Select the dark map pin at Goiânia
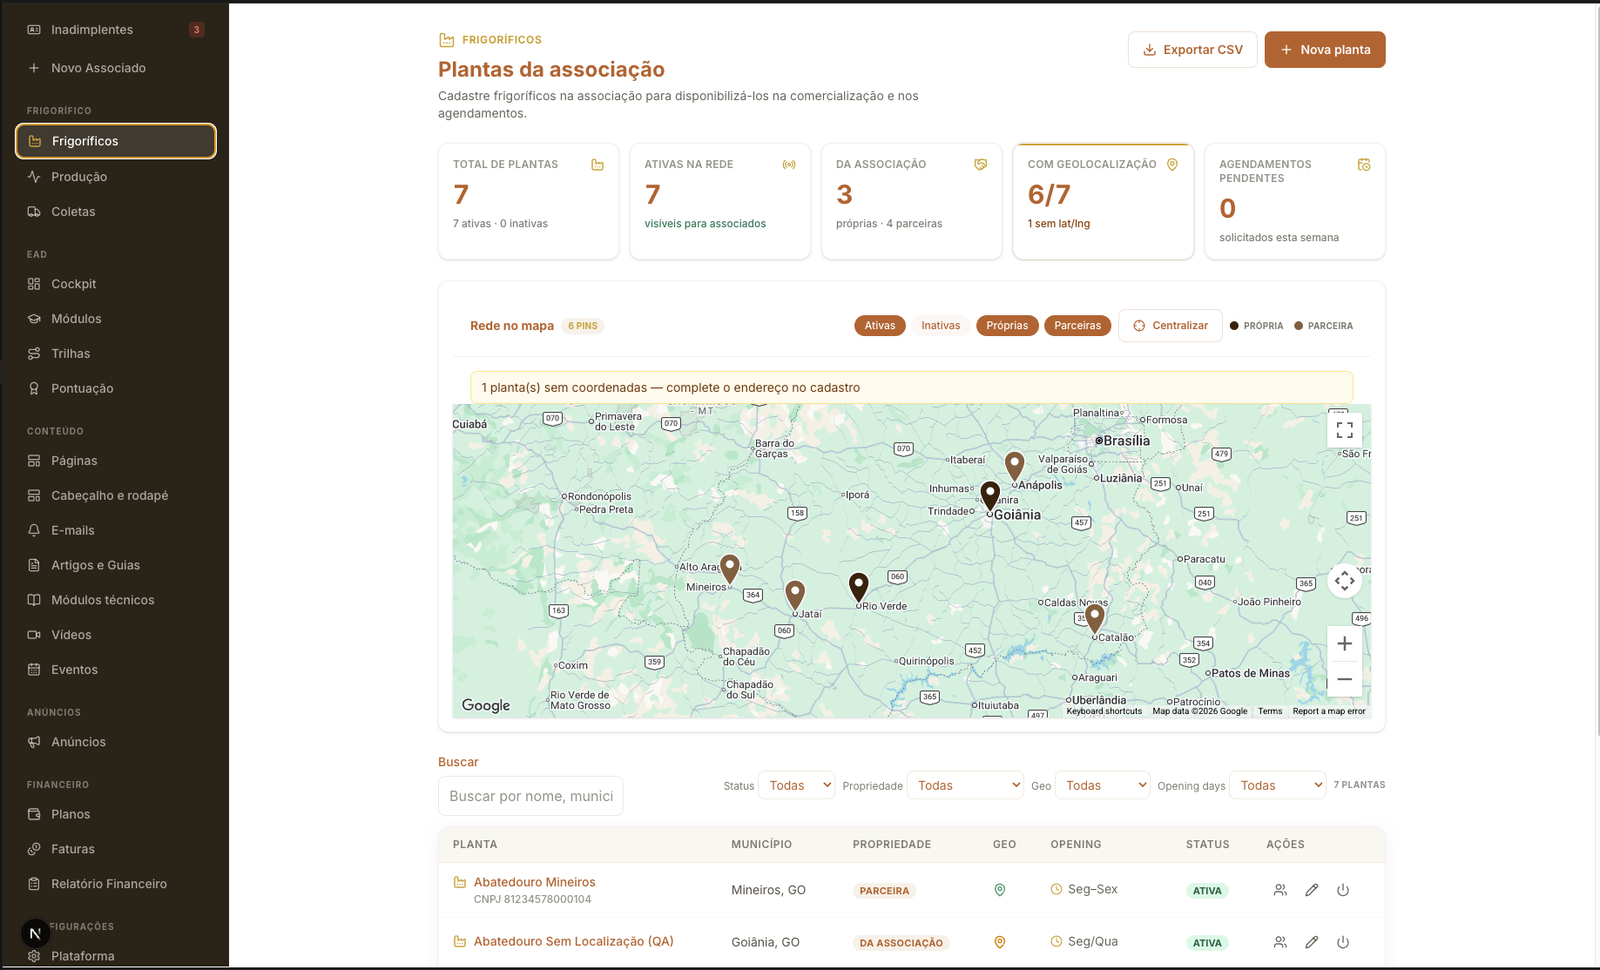The width and height of the screenshot is (1600, 970). tap(990, 496)
